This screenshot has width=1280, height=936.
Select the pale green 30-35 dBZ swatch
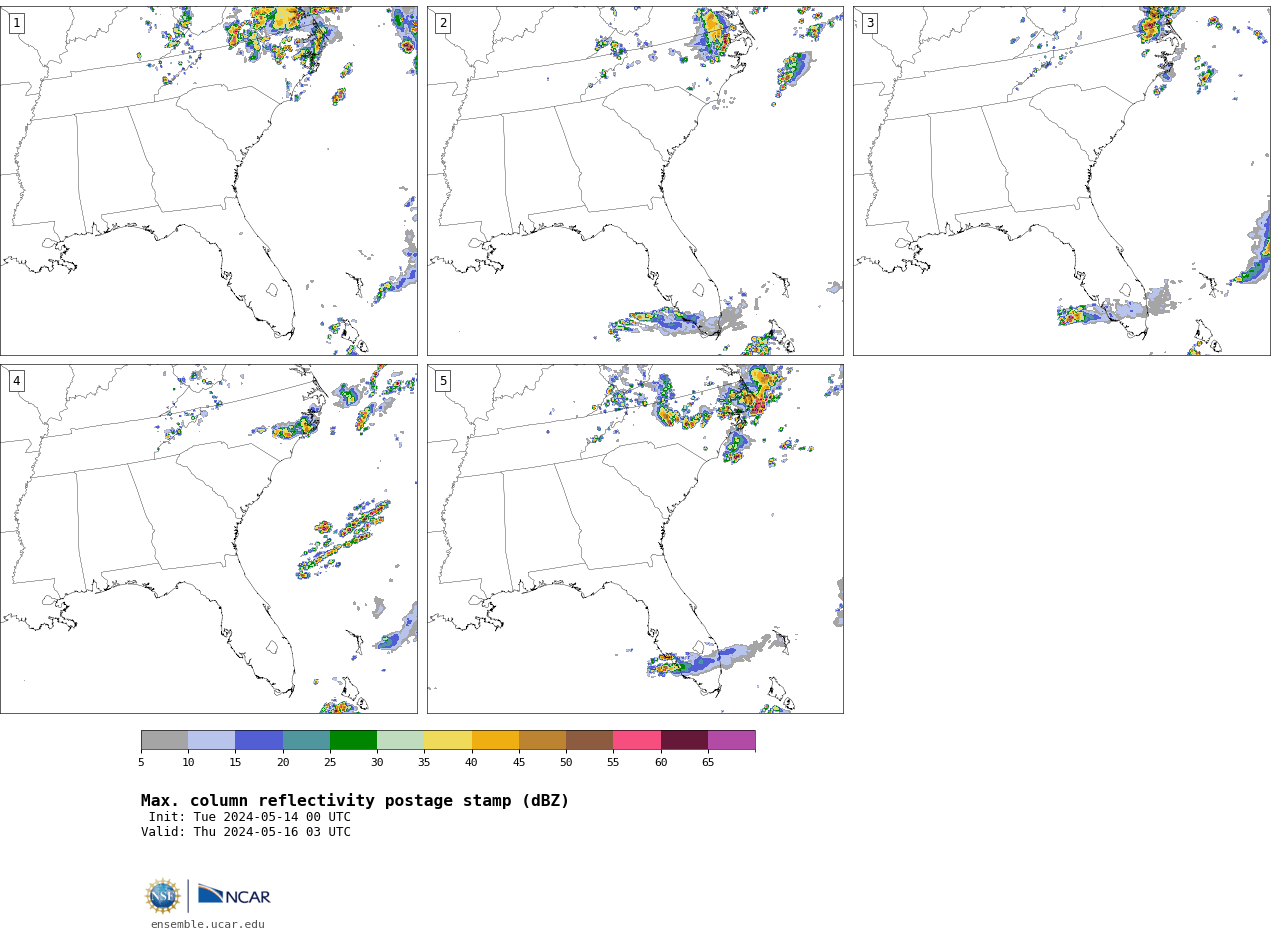point(400,740)
